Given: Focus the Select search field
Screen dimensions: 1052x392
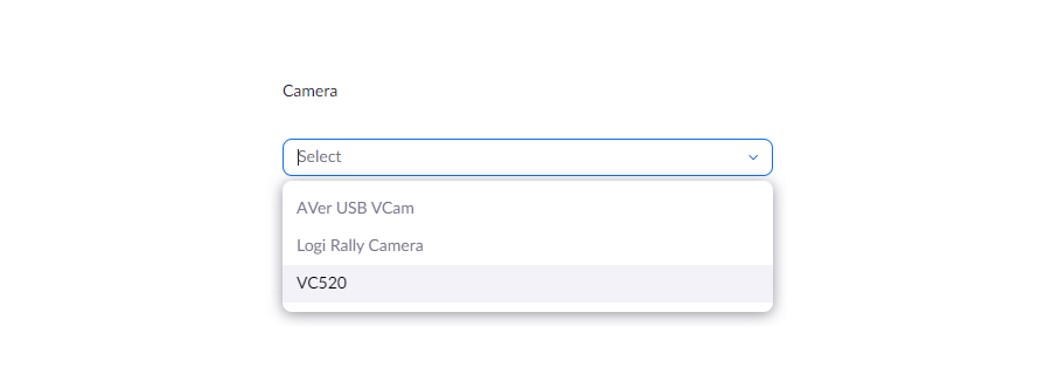Looking at the screenshot, I should (x=527, y=157).
